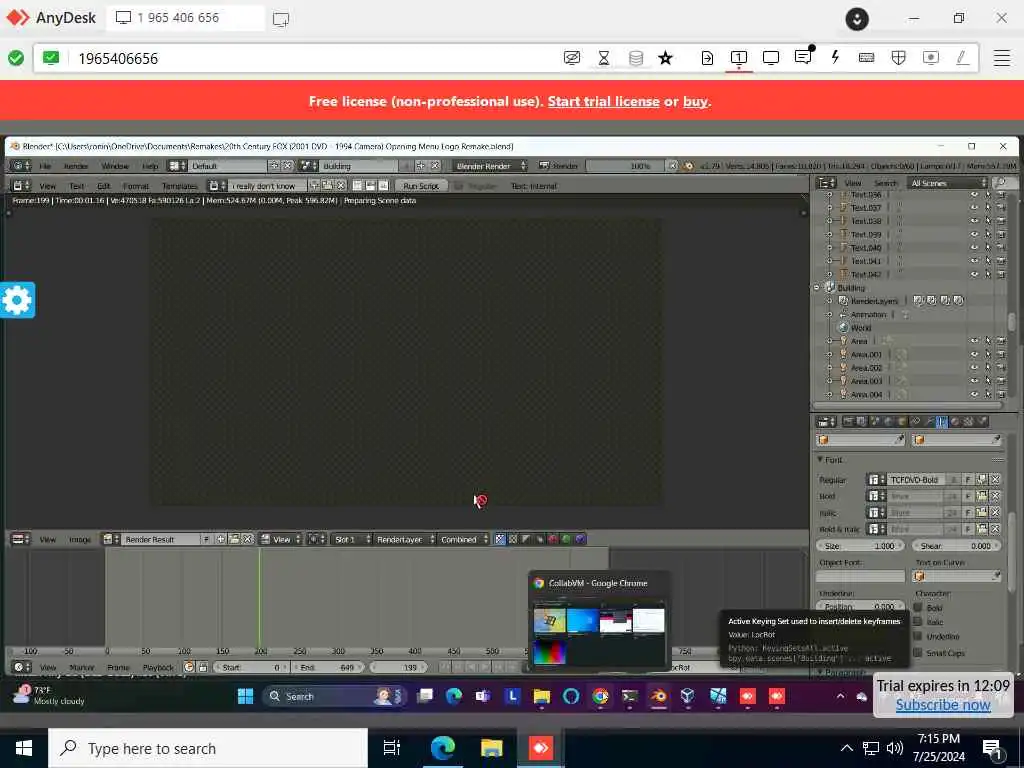Toggle viewport visibility eye for Area.002
Screen dimensions: 1024x768
pyautogui.click(x=974, y=368)
